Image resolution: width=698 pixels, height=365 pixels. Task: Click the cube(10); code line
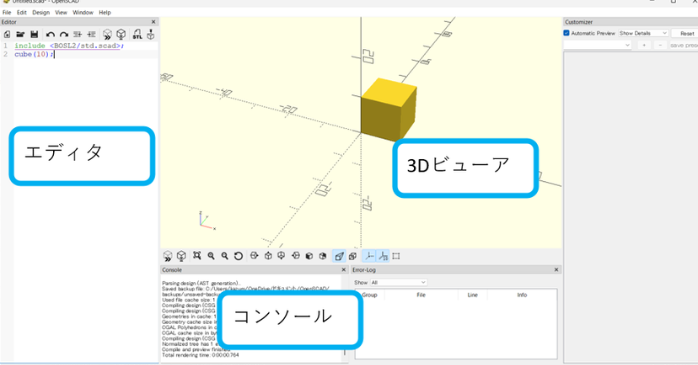[34, 54]
